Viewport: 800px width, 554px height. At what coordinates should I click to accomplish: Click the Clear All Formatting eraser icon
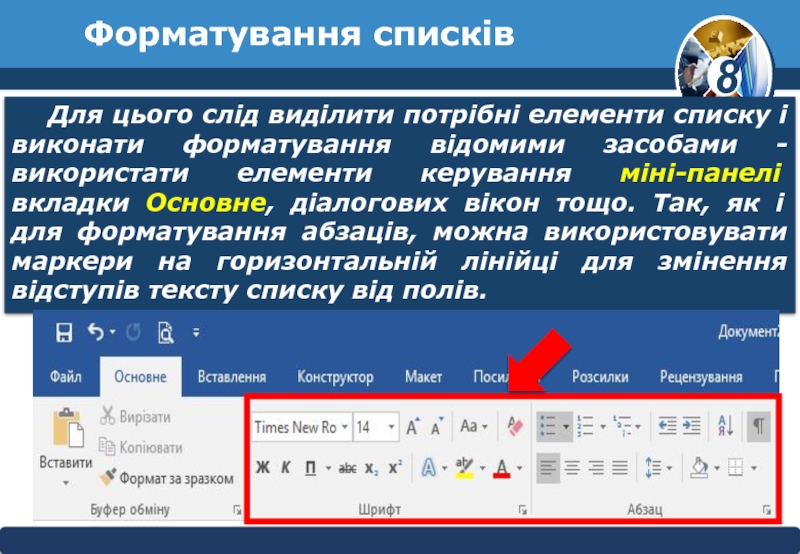(x=515, y=427)
